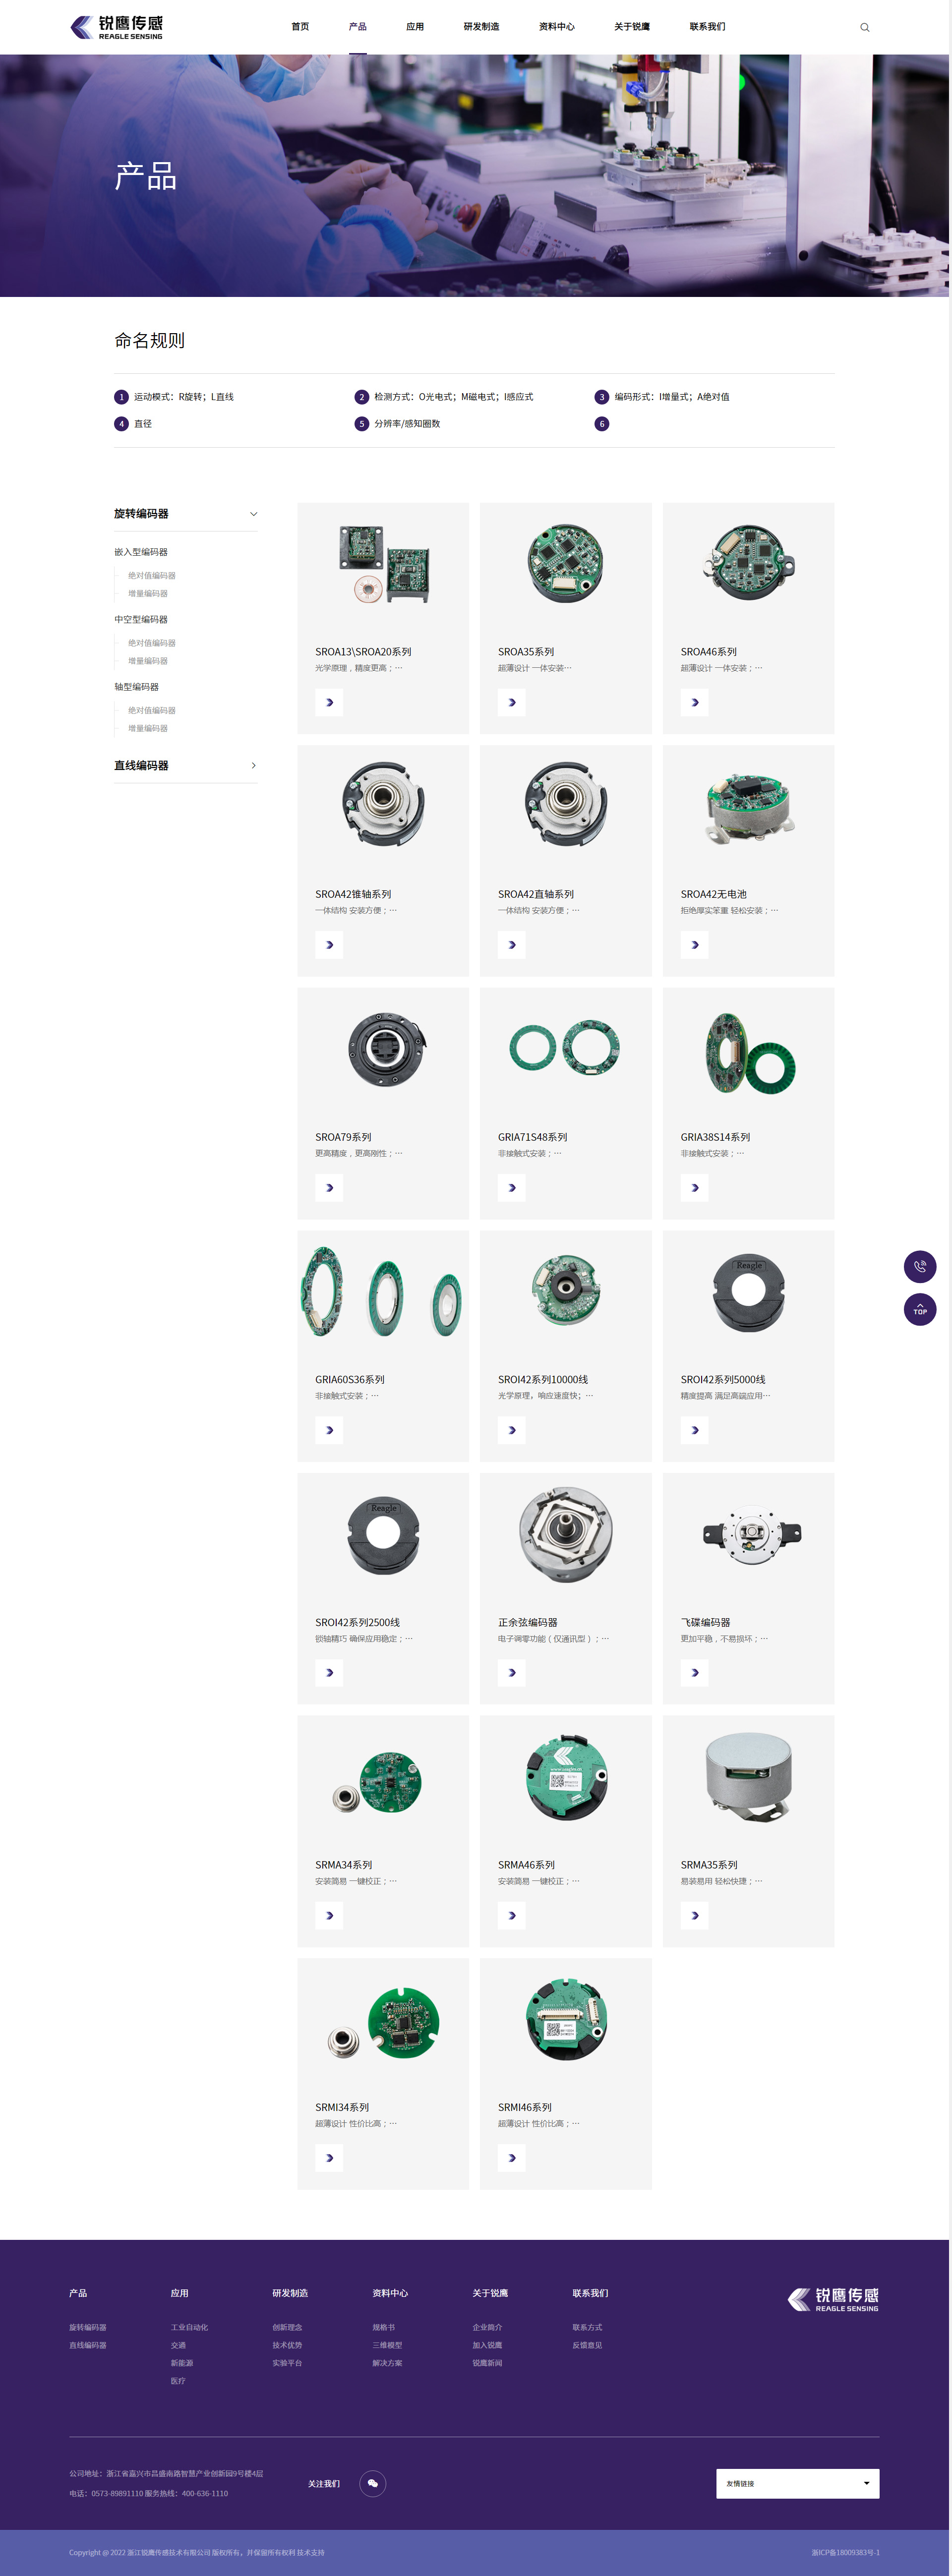This screenshot has height=2576, width=952.
Task: Select 绝对值编码器 under 嵌入型编码器
Action: coord(151,576)
